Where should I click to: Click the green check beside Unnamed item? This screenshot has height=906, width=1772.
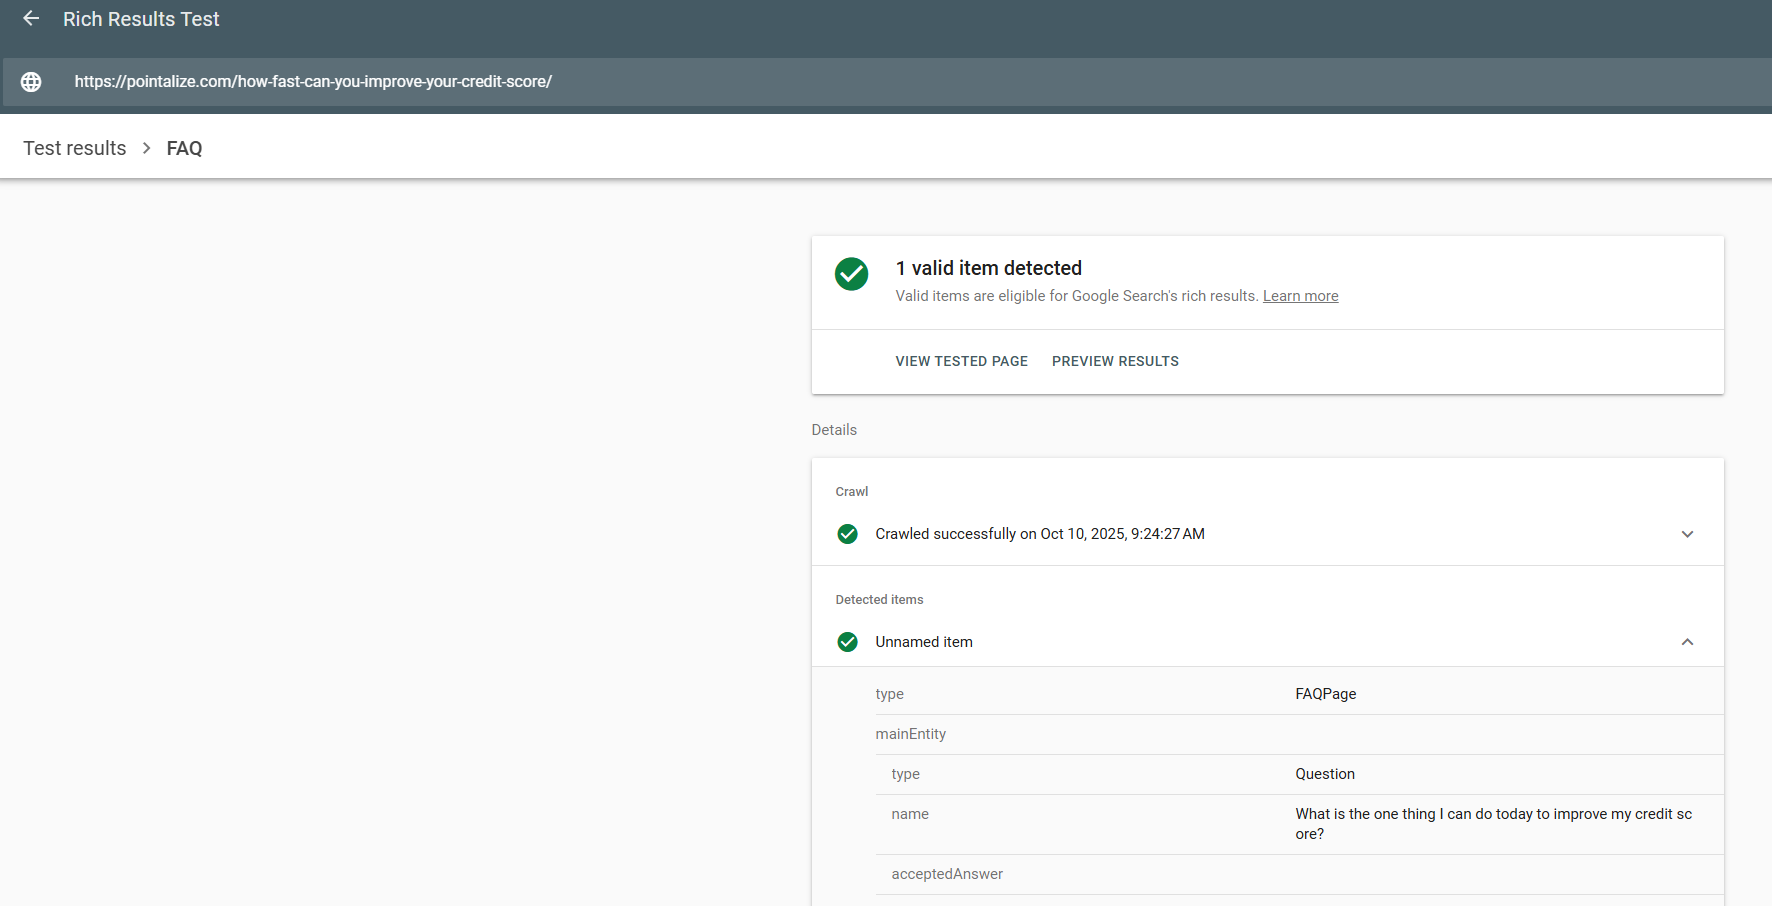click(847, 642)
